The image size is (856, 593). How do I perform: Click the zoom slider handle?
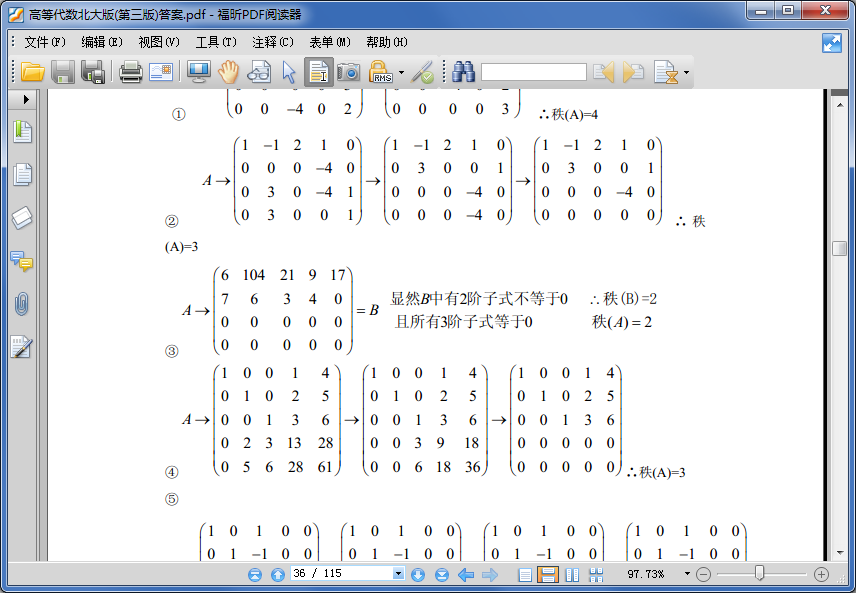759,573
